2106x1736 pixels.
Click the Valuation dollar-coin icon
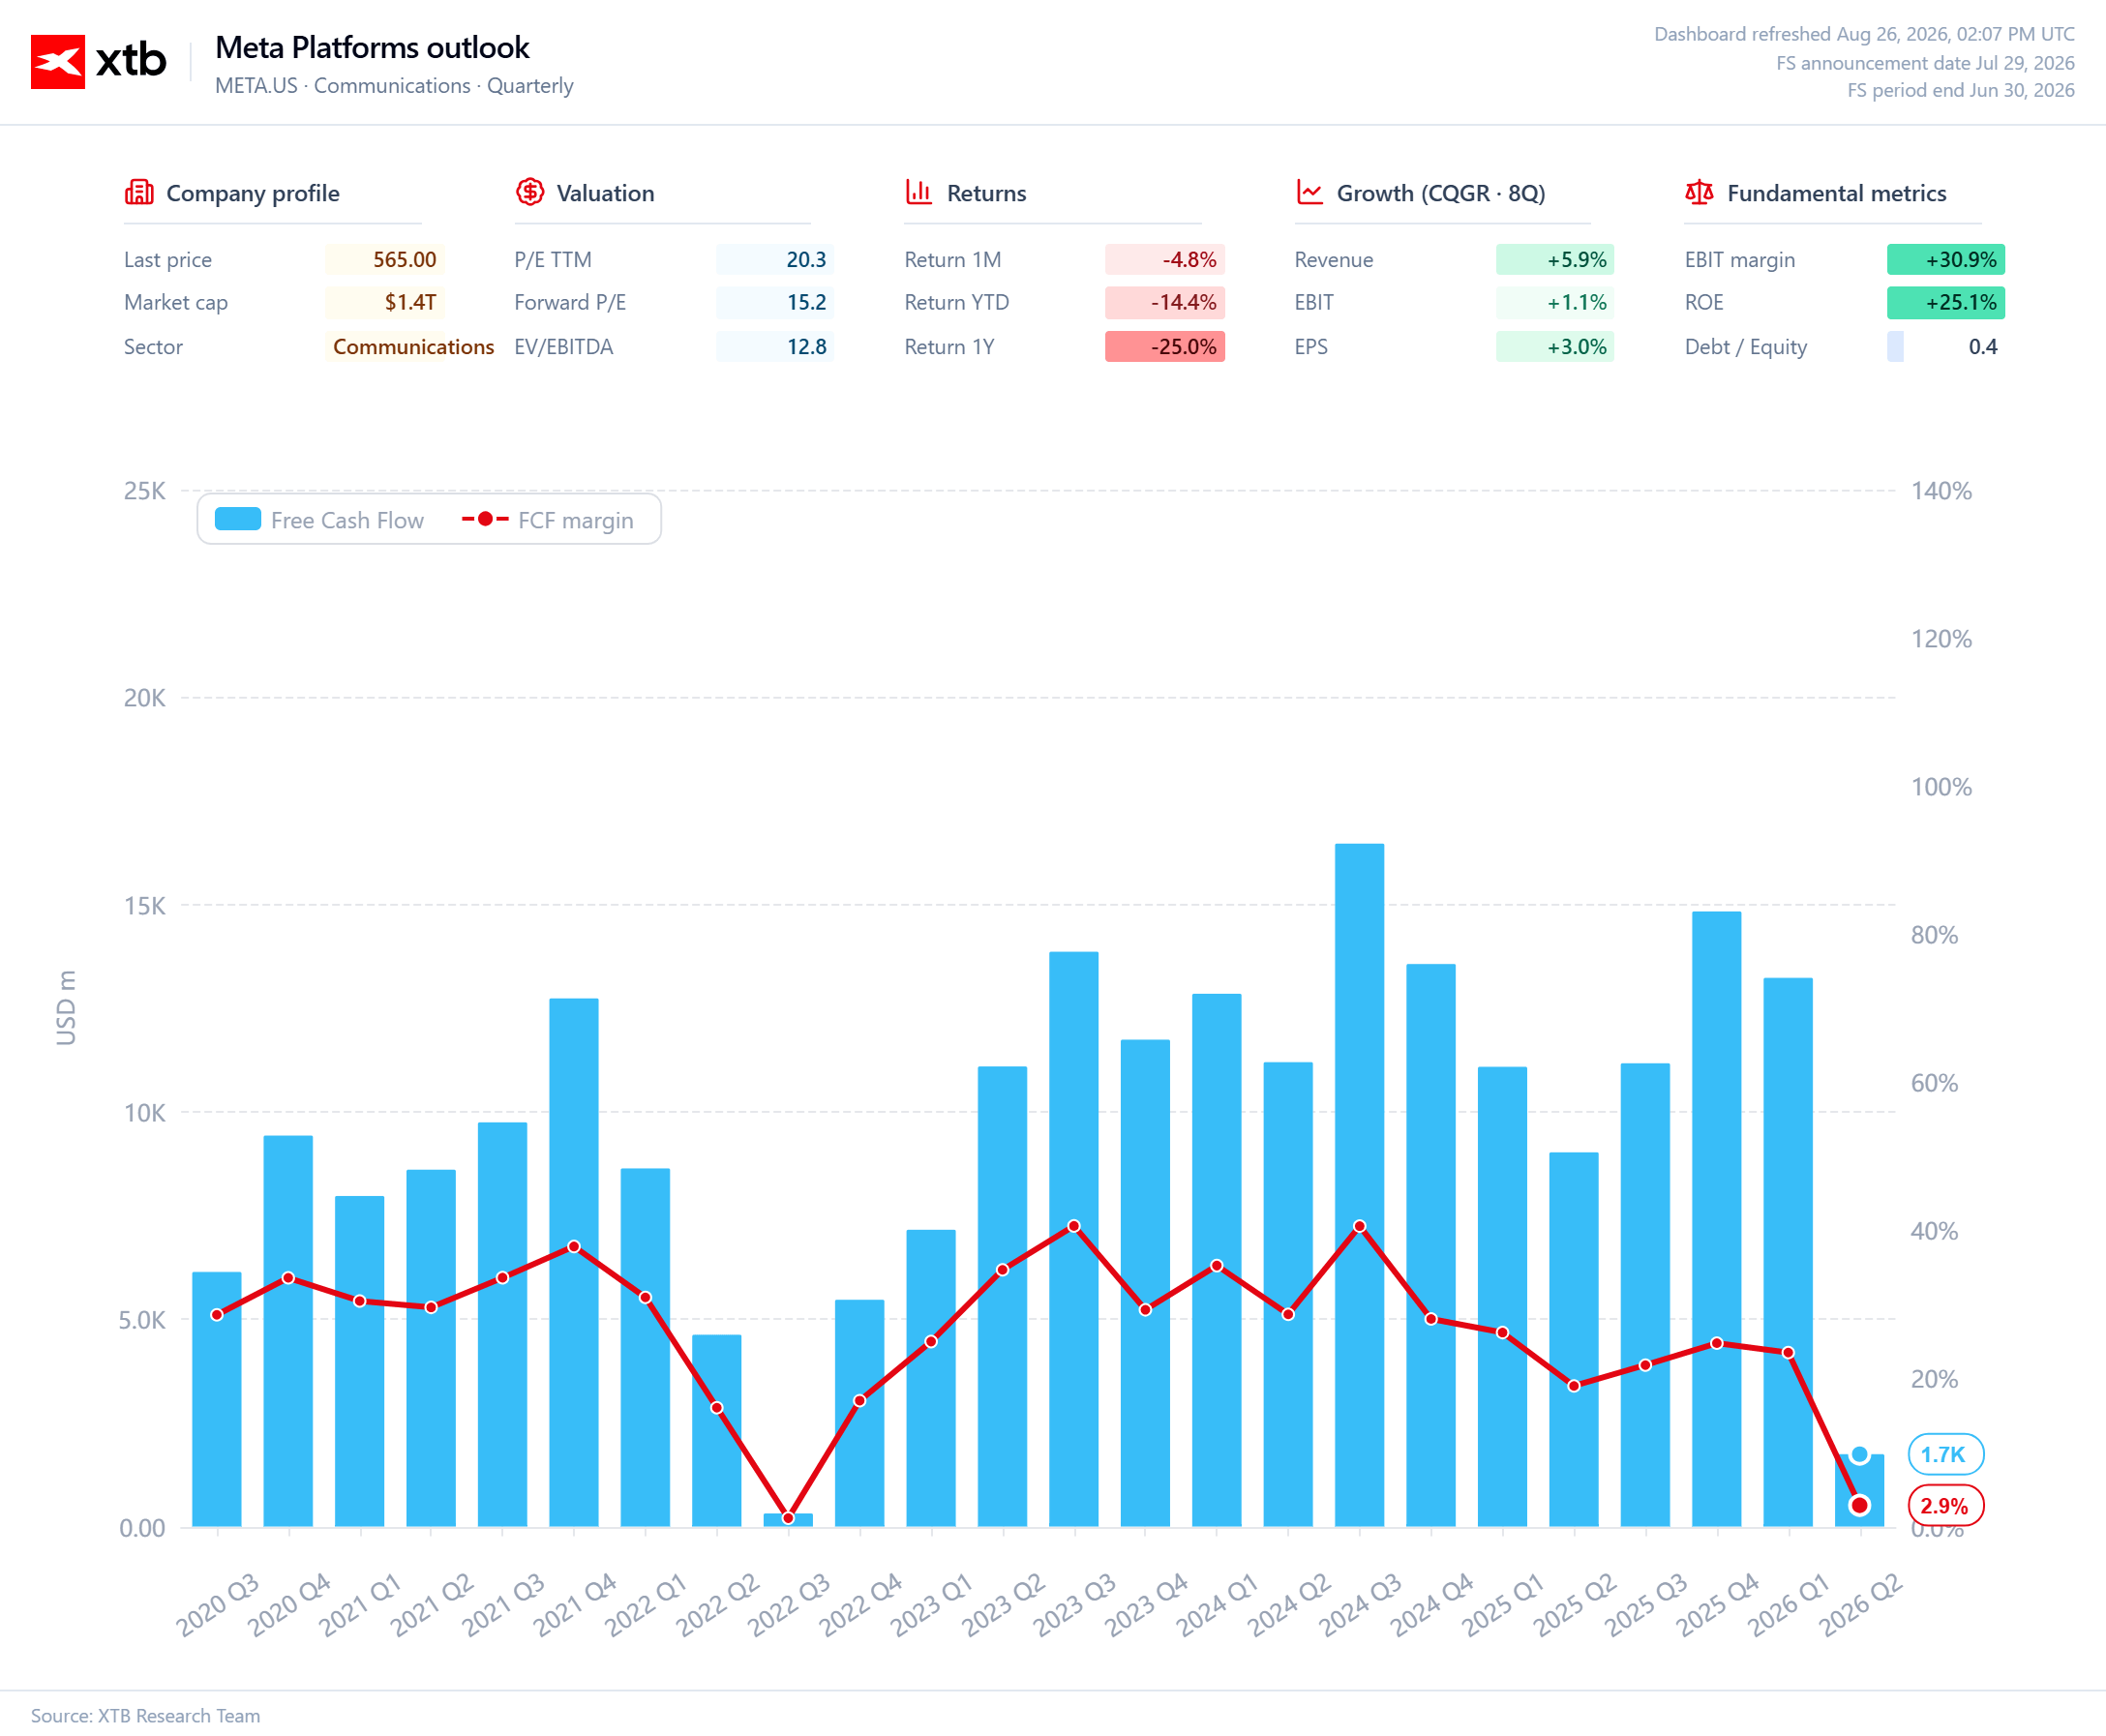tap(530, 192)
